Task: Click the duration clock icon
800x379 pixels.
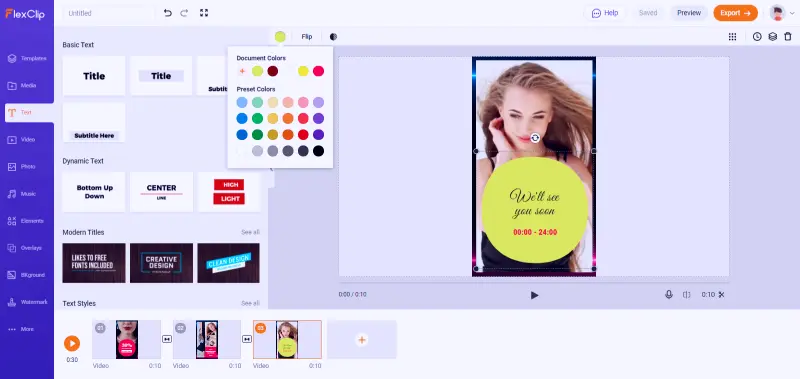Action: click(757, 37)
